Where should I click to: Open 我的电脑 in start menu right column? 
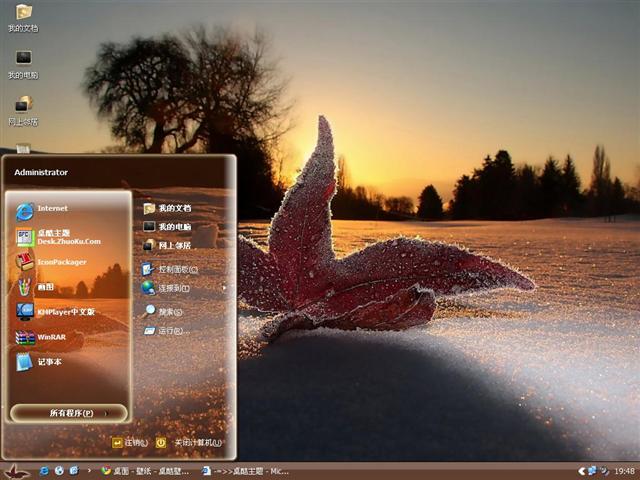point(167,227)
